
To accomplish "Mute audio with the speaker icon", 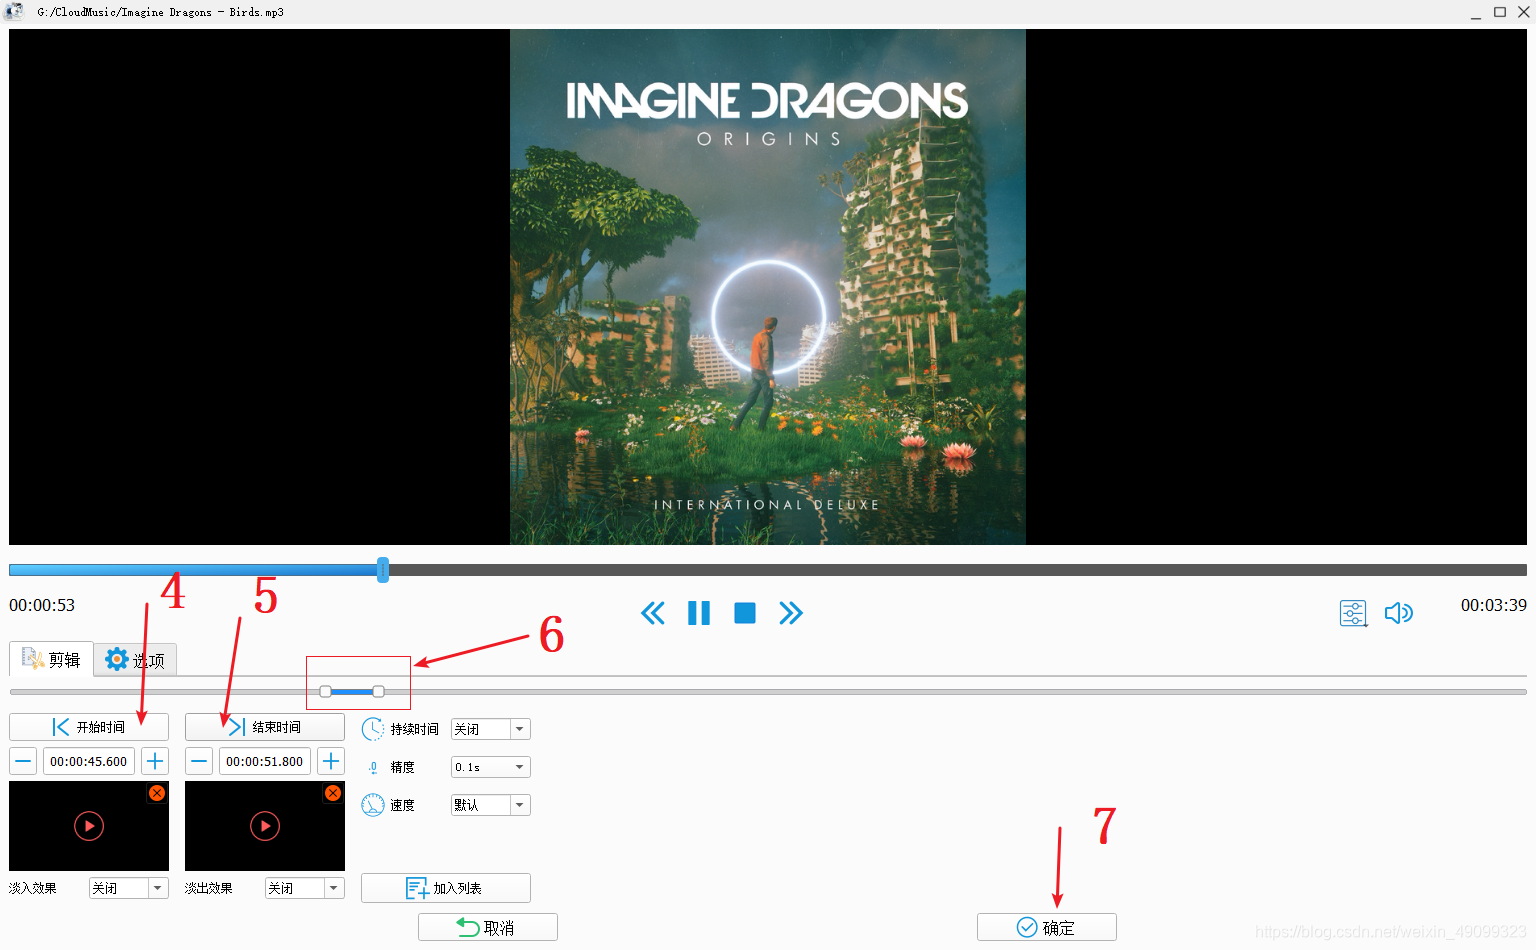I will [x=1399, y=613].
